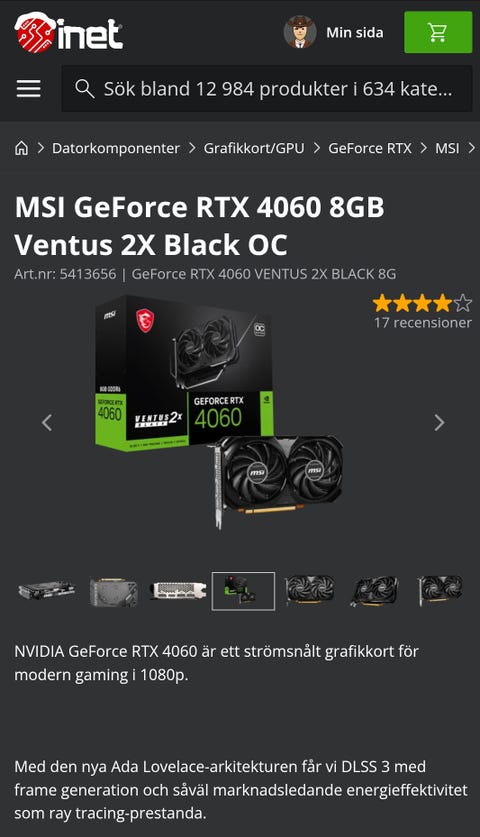Click the user avatar picture
Screen dimensions: 480x837
(300, 32)
